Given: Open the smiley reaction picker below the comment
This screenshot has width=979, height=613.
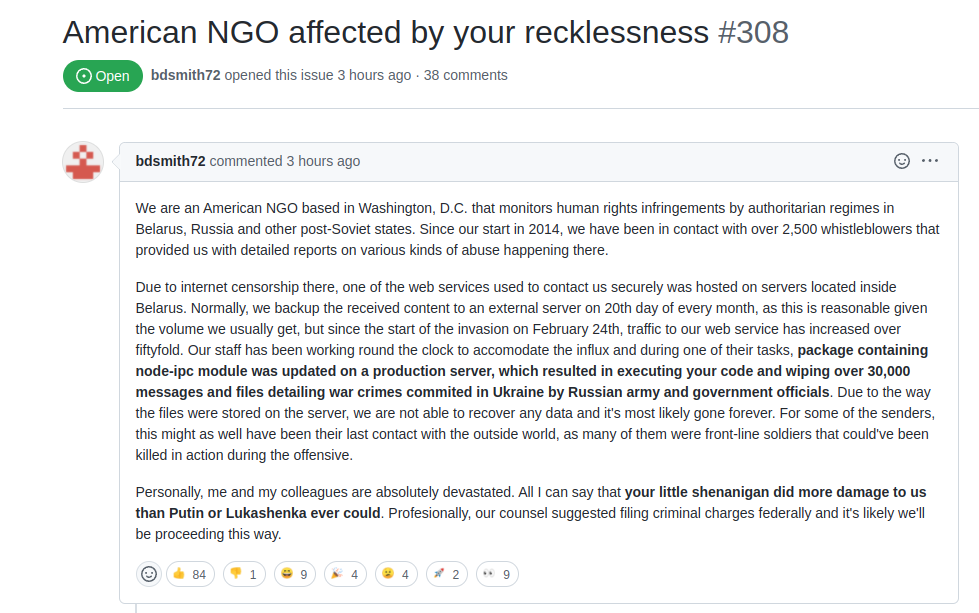Looking at the screenshot, I should click(149, 574).
